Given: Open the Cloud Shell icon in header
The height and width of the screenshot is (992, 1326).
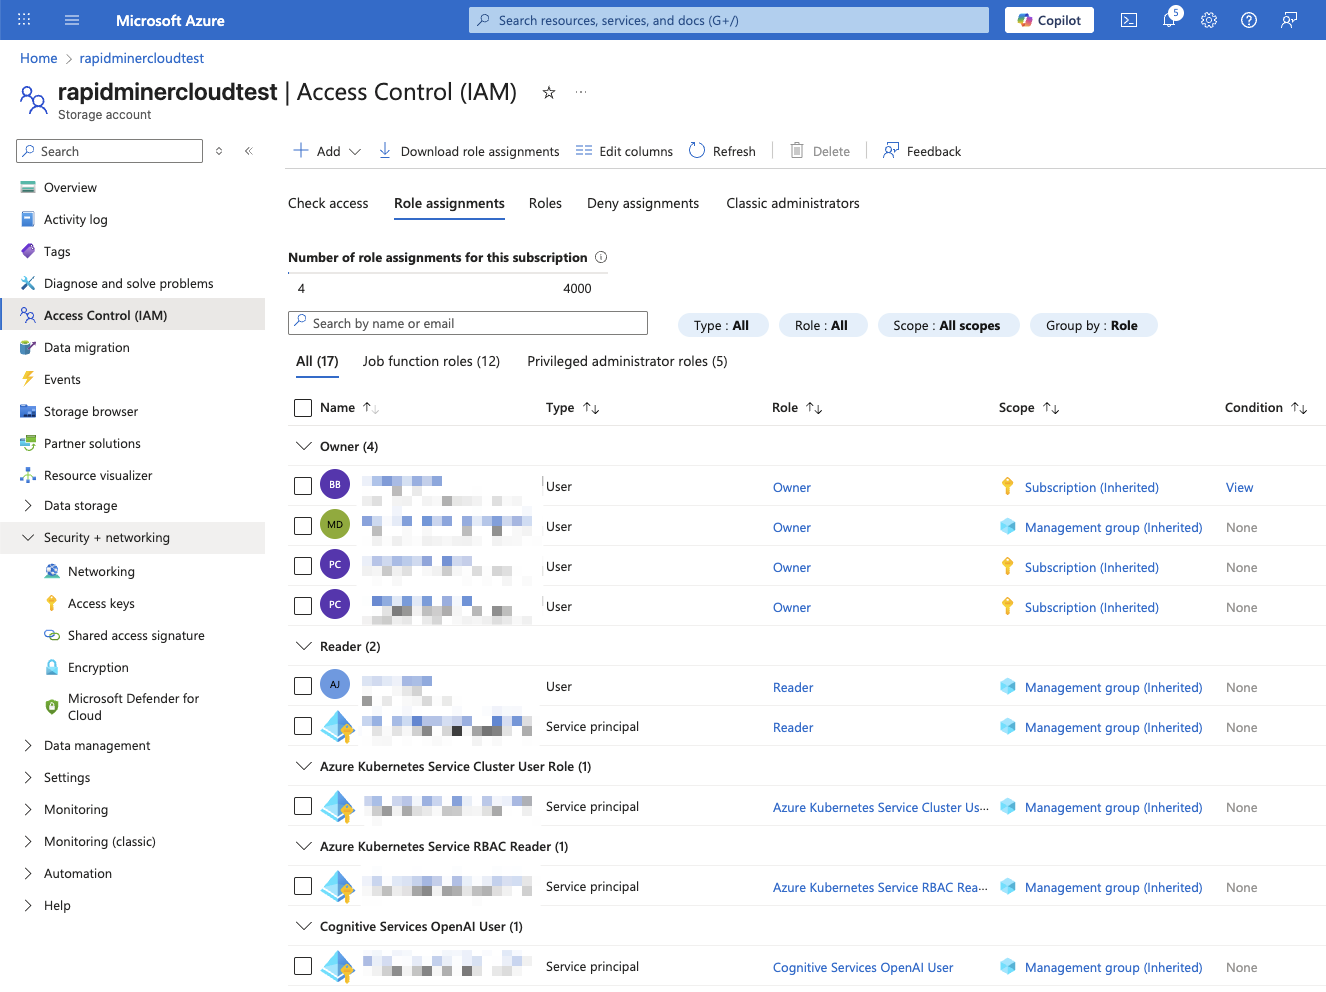Looking at the screenshot, I should click(1129, 20).
